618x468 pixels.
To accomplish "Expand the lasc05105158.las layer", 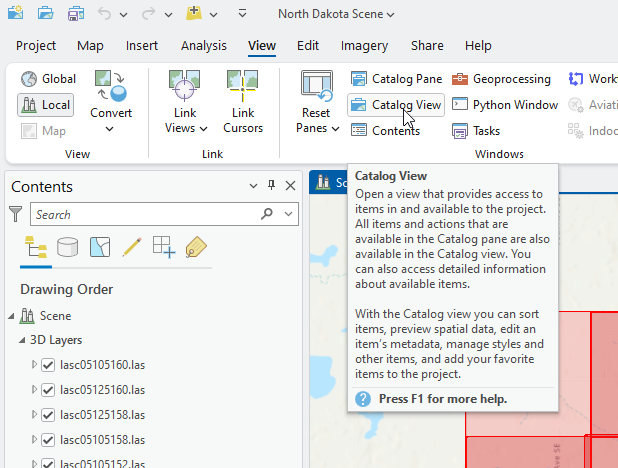I will tap(34, 439).
